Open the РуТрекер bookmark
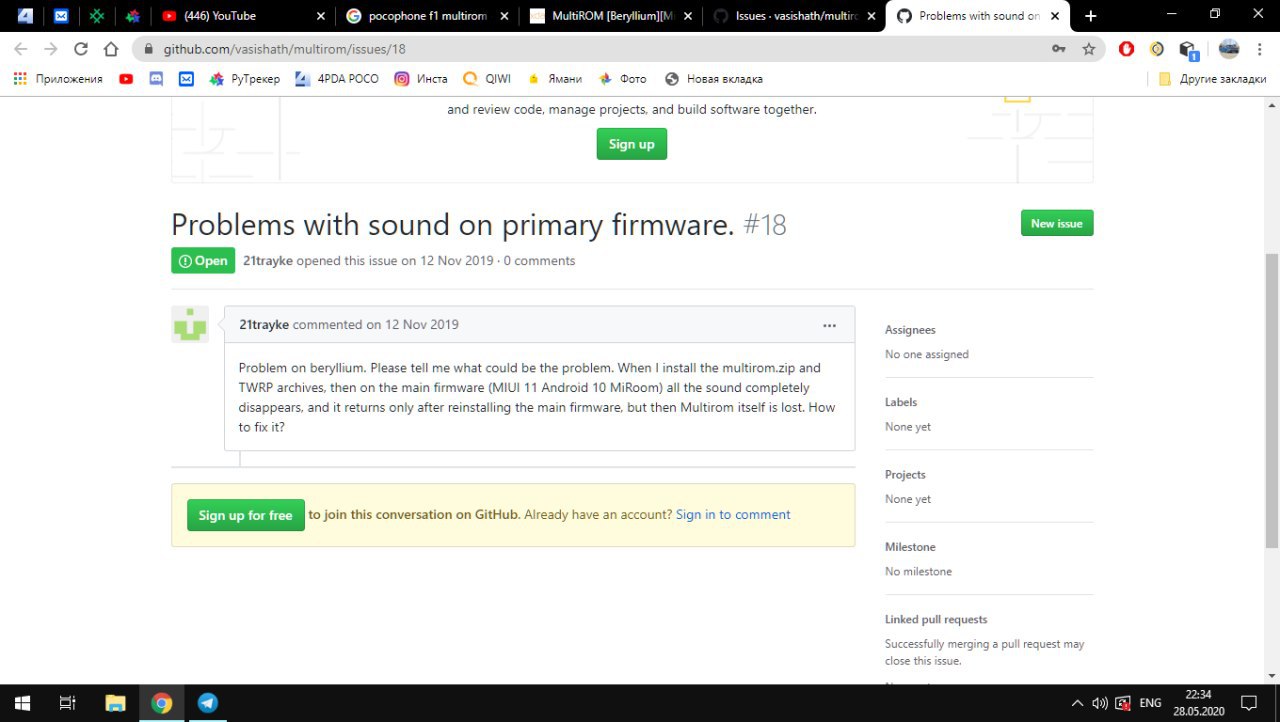 pos(244,79)
